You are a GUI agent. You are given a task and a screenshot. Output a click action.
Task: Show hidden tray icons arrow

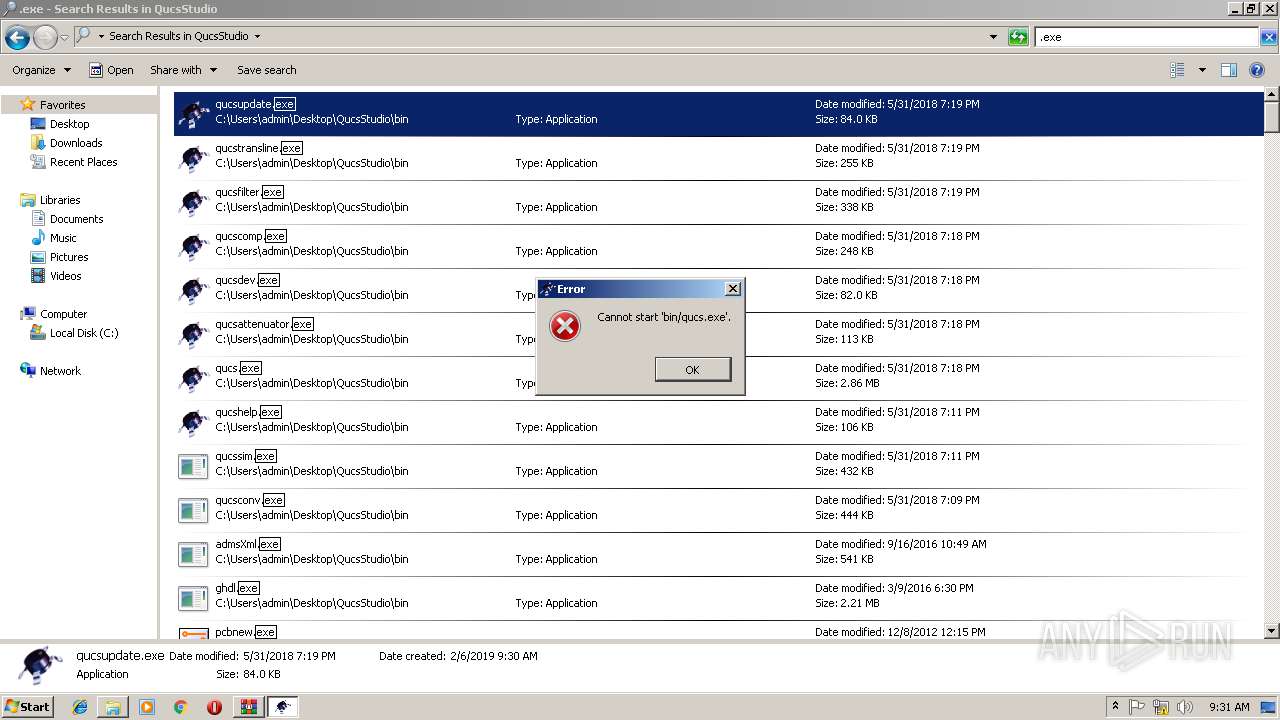point(1115,707)
